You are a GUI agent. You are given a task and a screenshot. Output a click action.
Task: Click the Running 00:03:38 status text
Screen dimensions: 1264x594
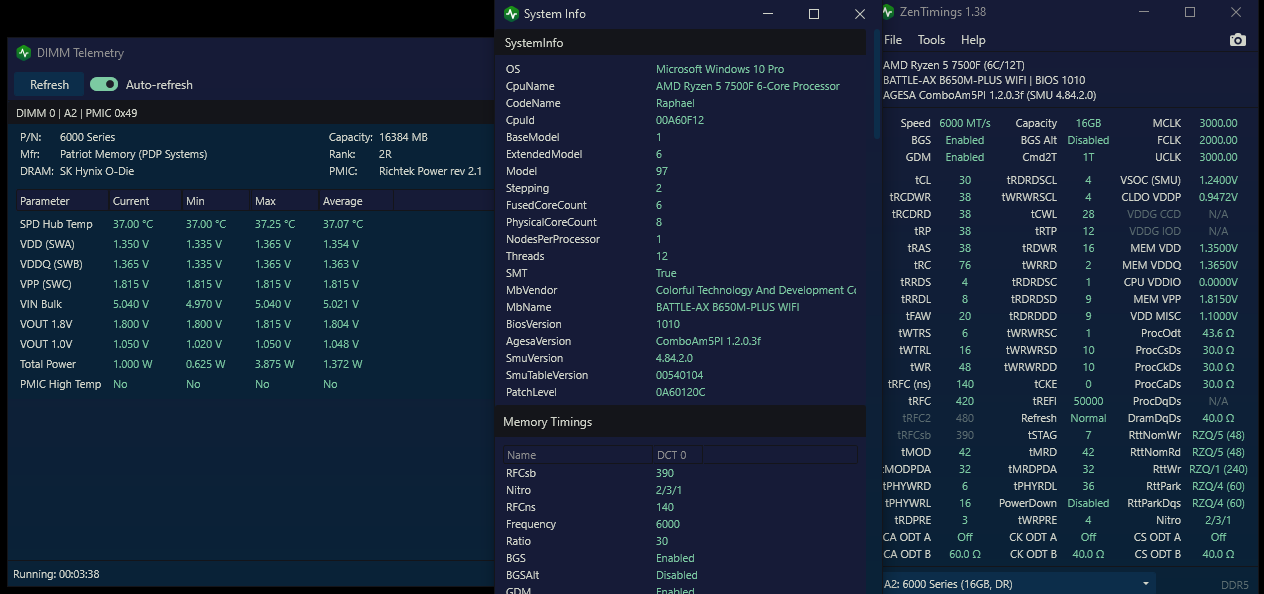[56, 574]
